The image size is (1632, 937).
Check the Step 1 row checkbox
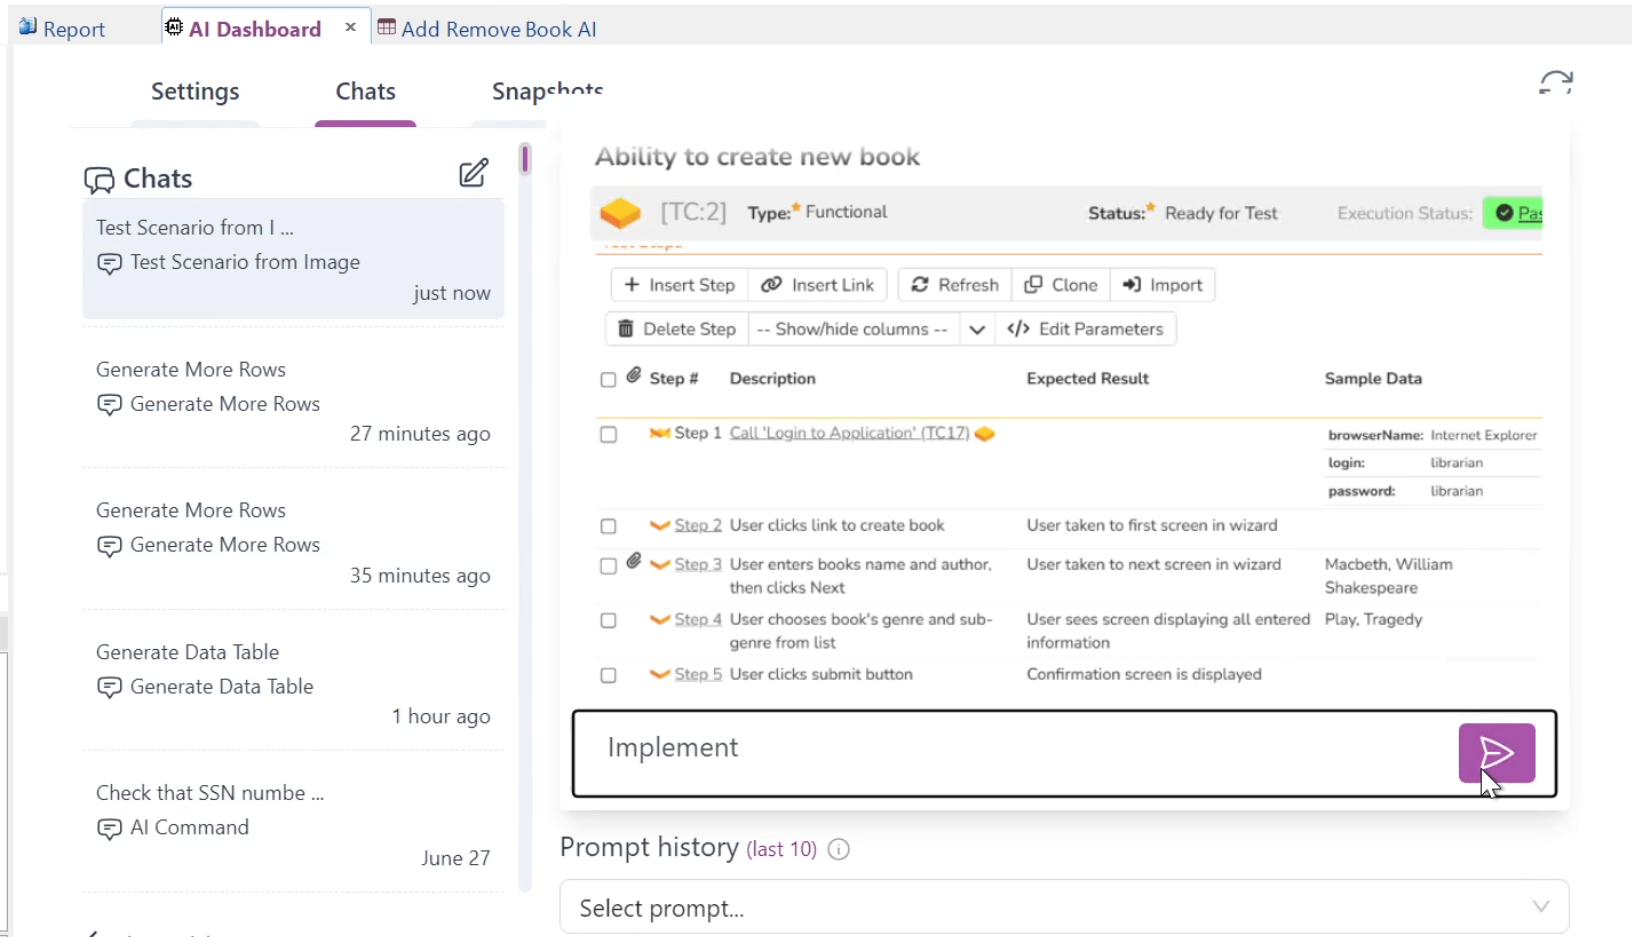pos(608,435)
